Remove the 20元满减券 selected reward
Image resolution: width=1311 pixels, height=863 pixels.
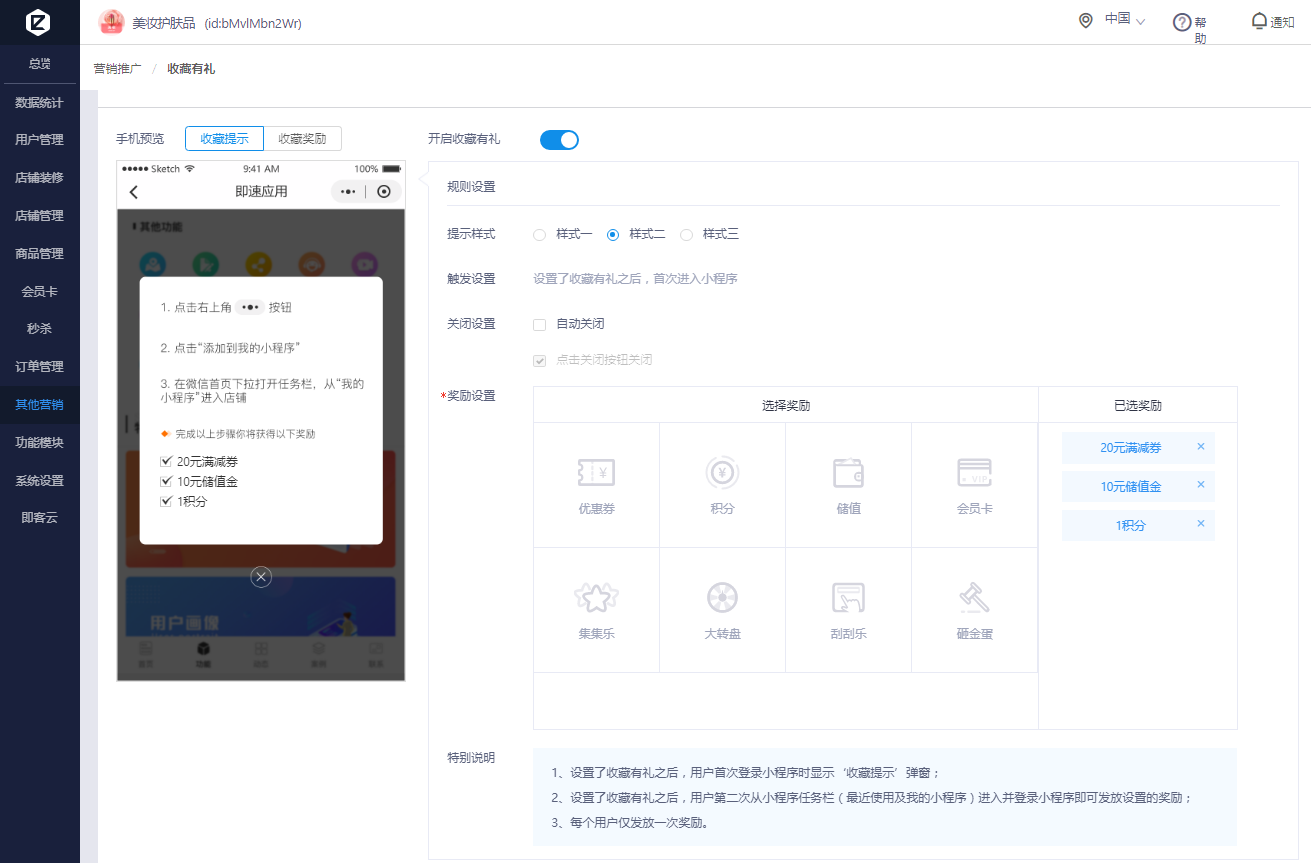tap(1201, 447)
